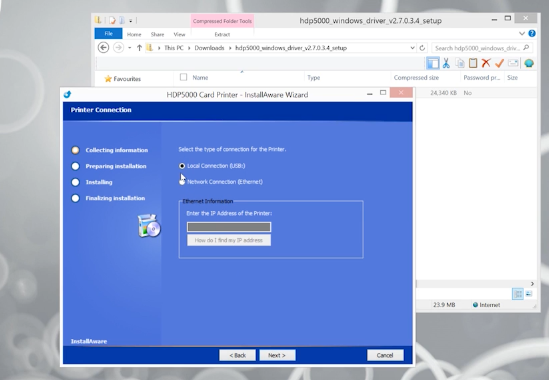This screenshot has height=380, width=549.
Task: Sort by Password protected column header
Action: pos(482,78)
